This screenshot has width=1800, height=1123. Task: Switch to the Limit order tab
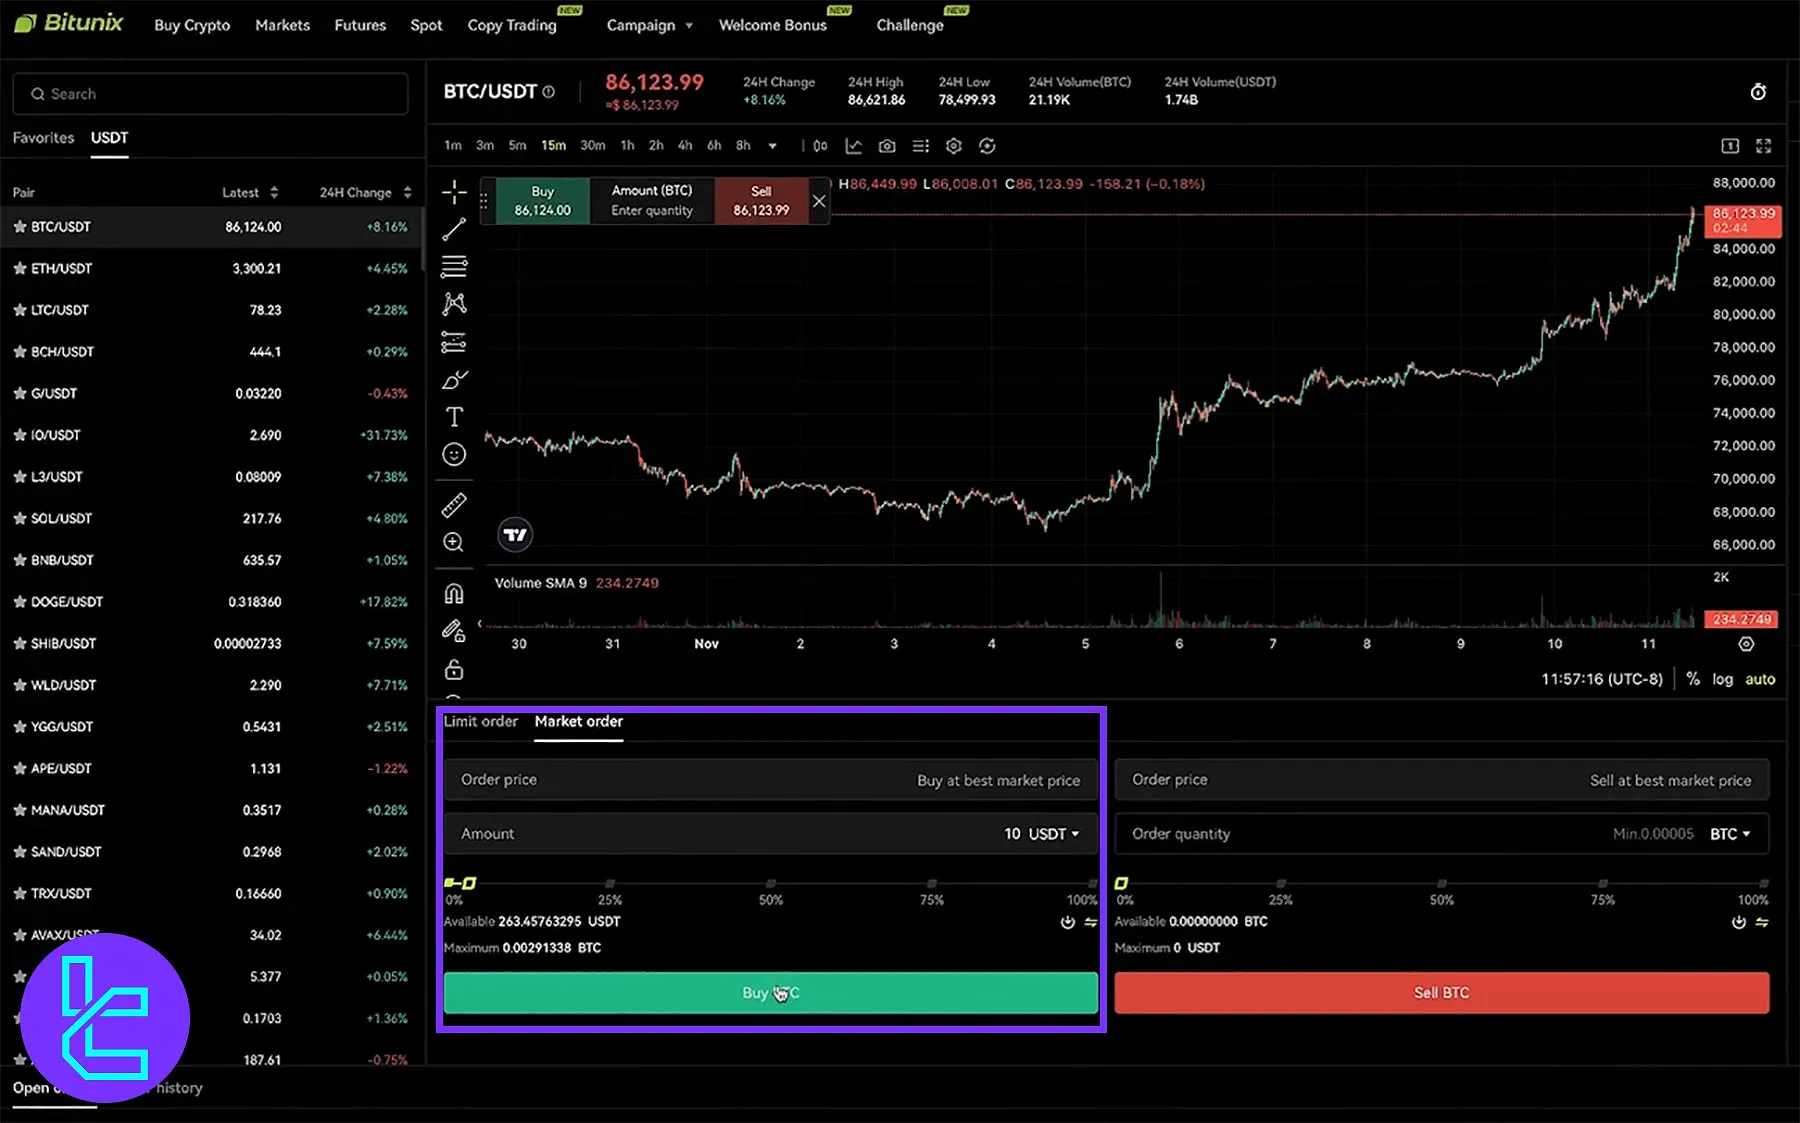tap(481, 721)
